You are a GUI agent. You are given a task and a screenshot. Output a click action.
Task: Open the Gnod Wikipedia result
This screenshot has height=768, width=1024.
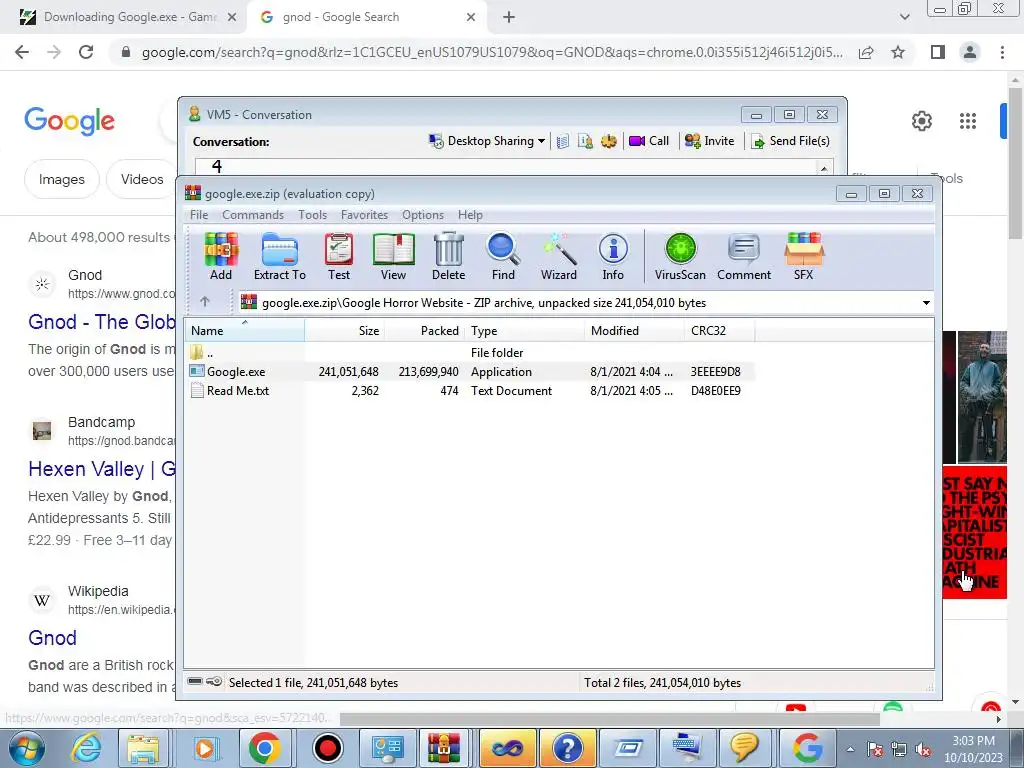pyautogui.click(x=52, y=638)
